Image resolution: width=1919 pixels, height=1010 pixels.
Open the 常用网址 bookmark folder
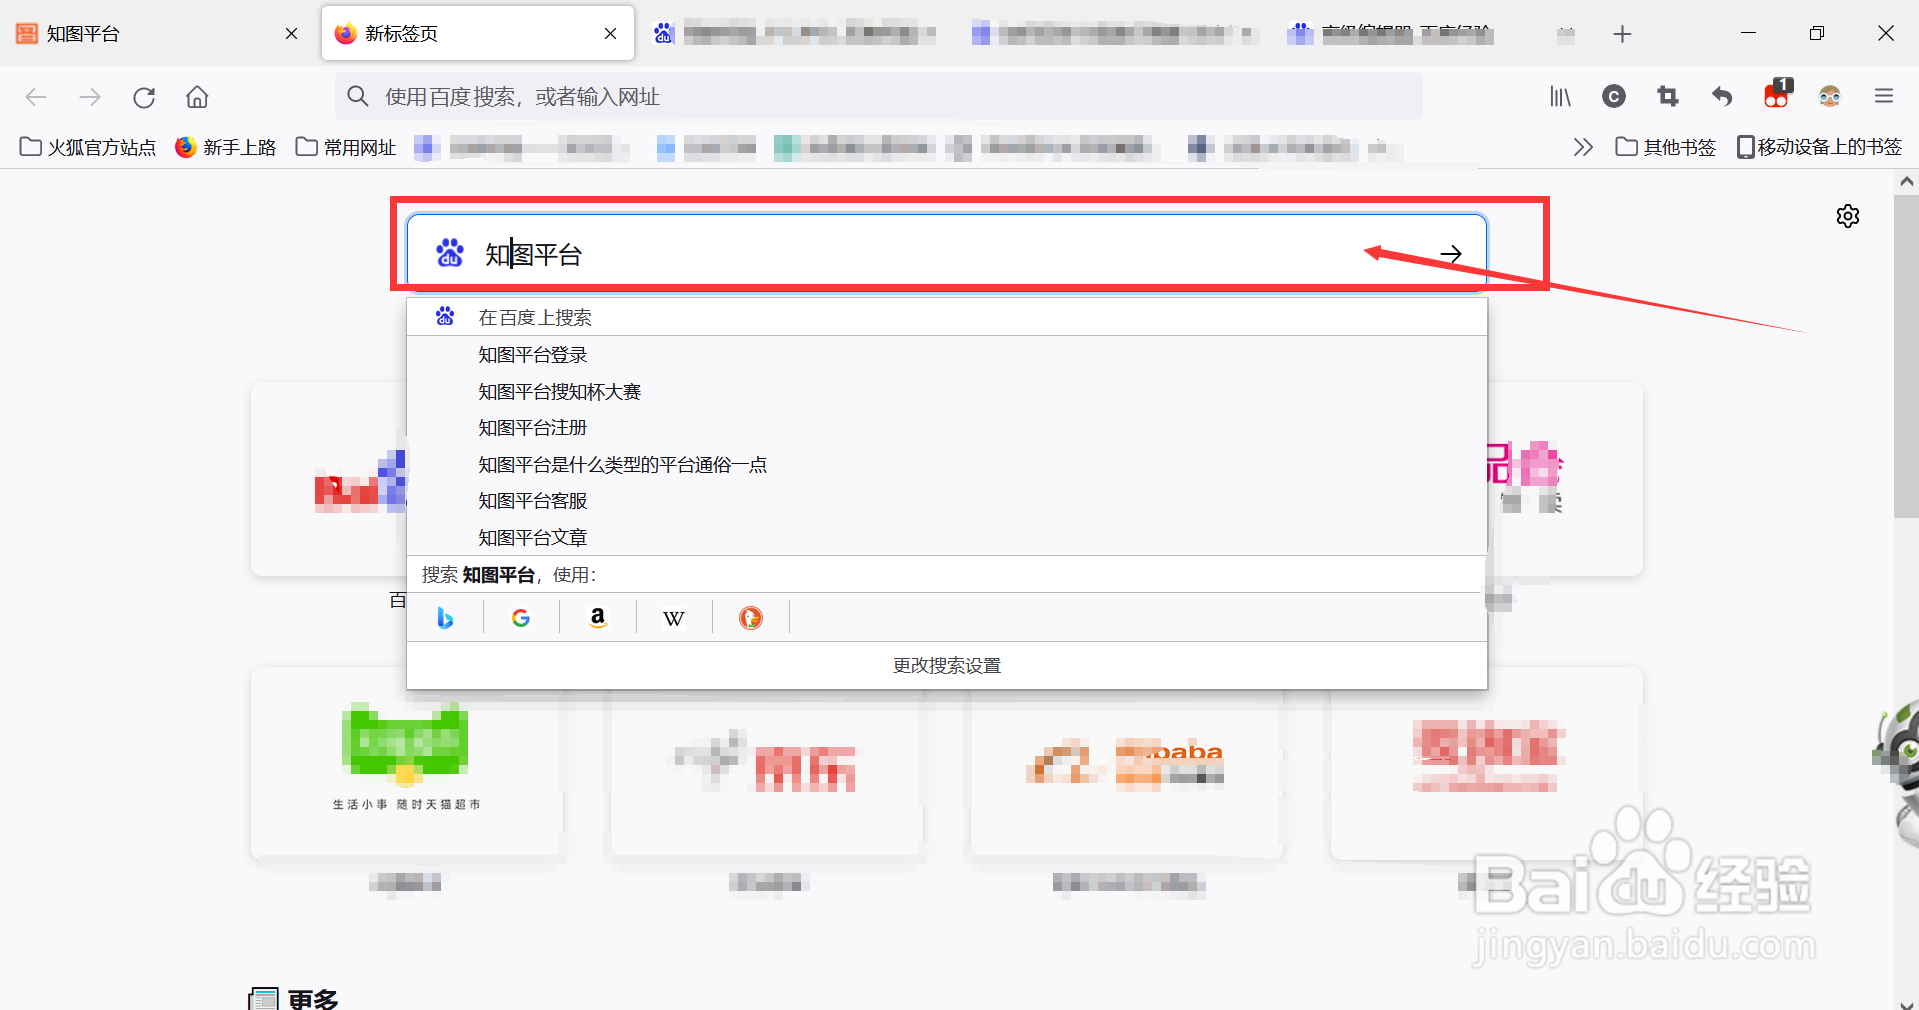click(x=346, y=147)
